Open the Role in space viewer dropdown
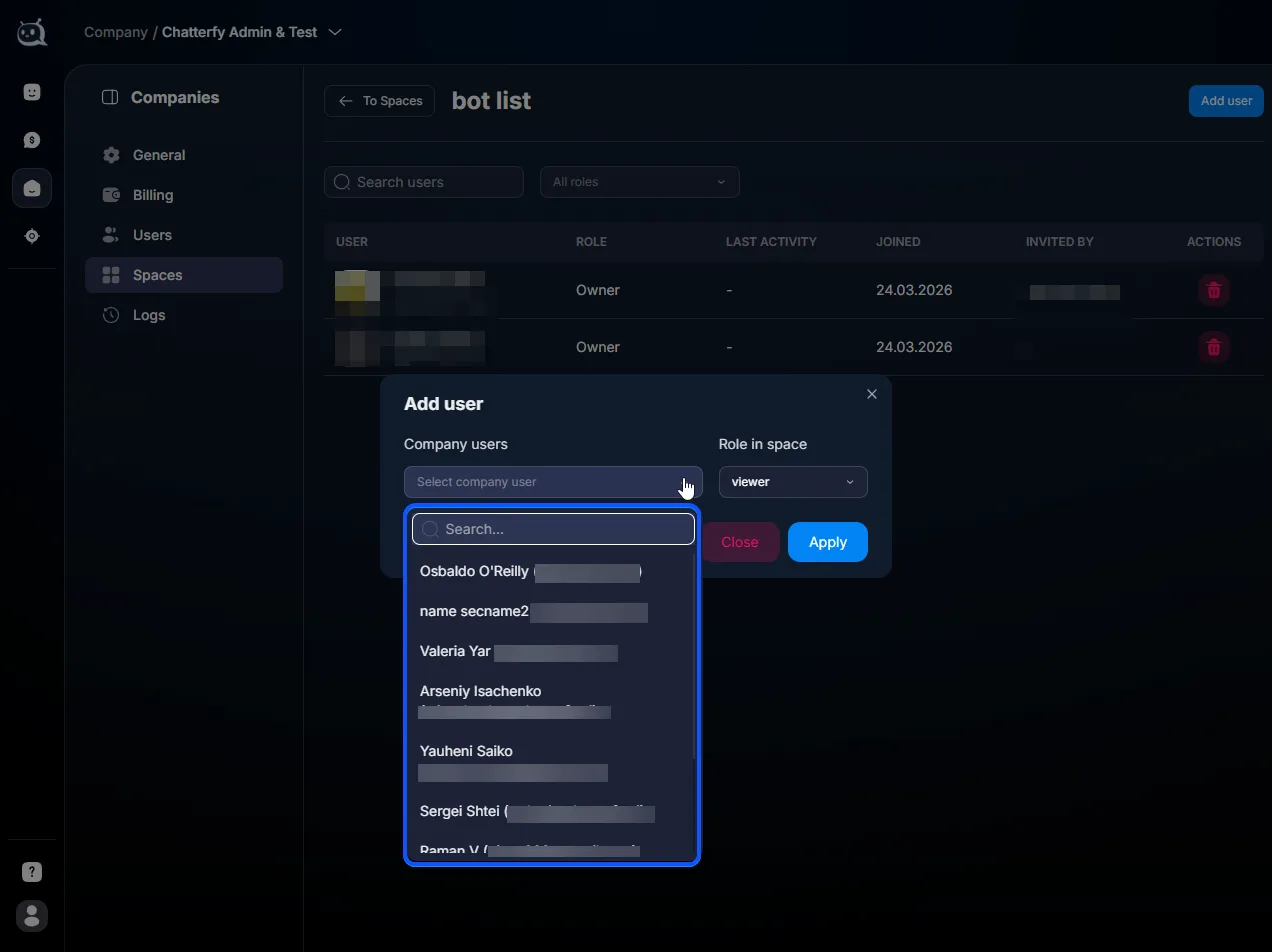Image resolution: width=1272 pixels, height=952 pixels. [x=793, y=482]
